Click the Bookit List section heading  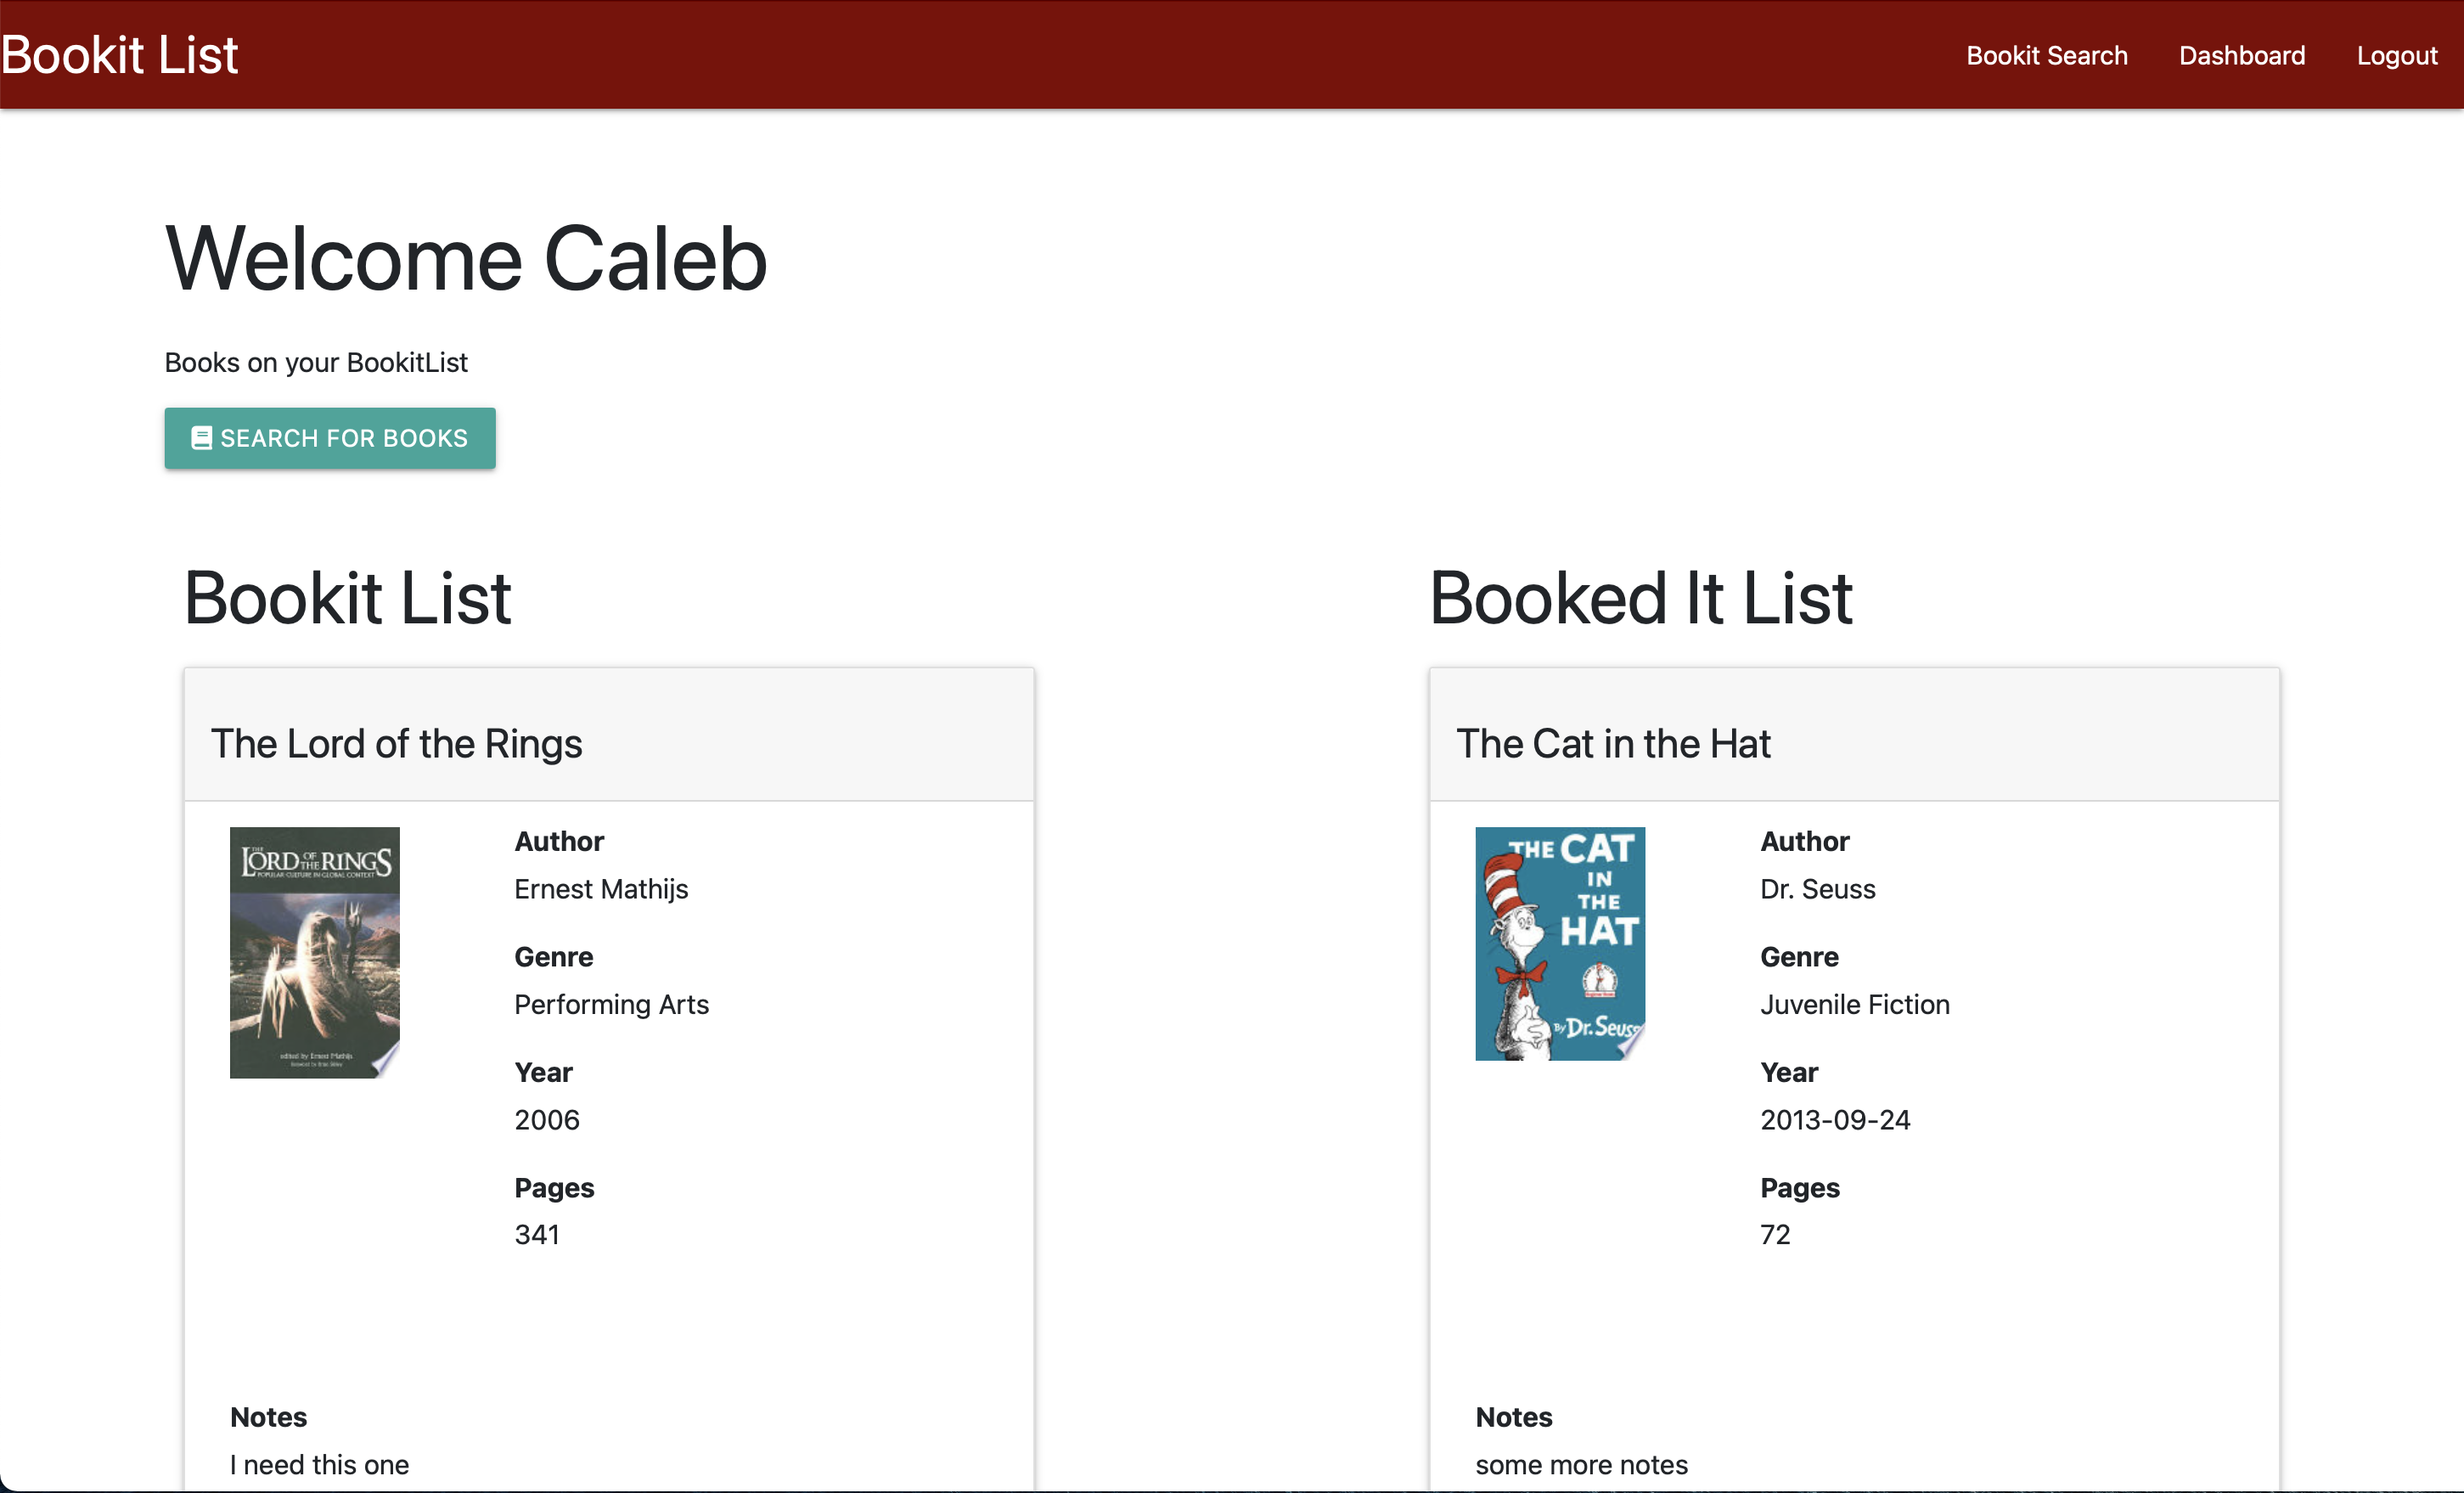click(348, 598)
